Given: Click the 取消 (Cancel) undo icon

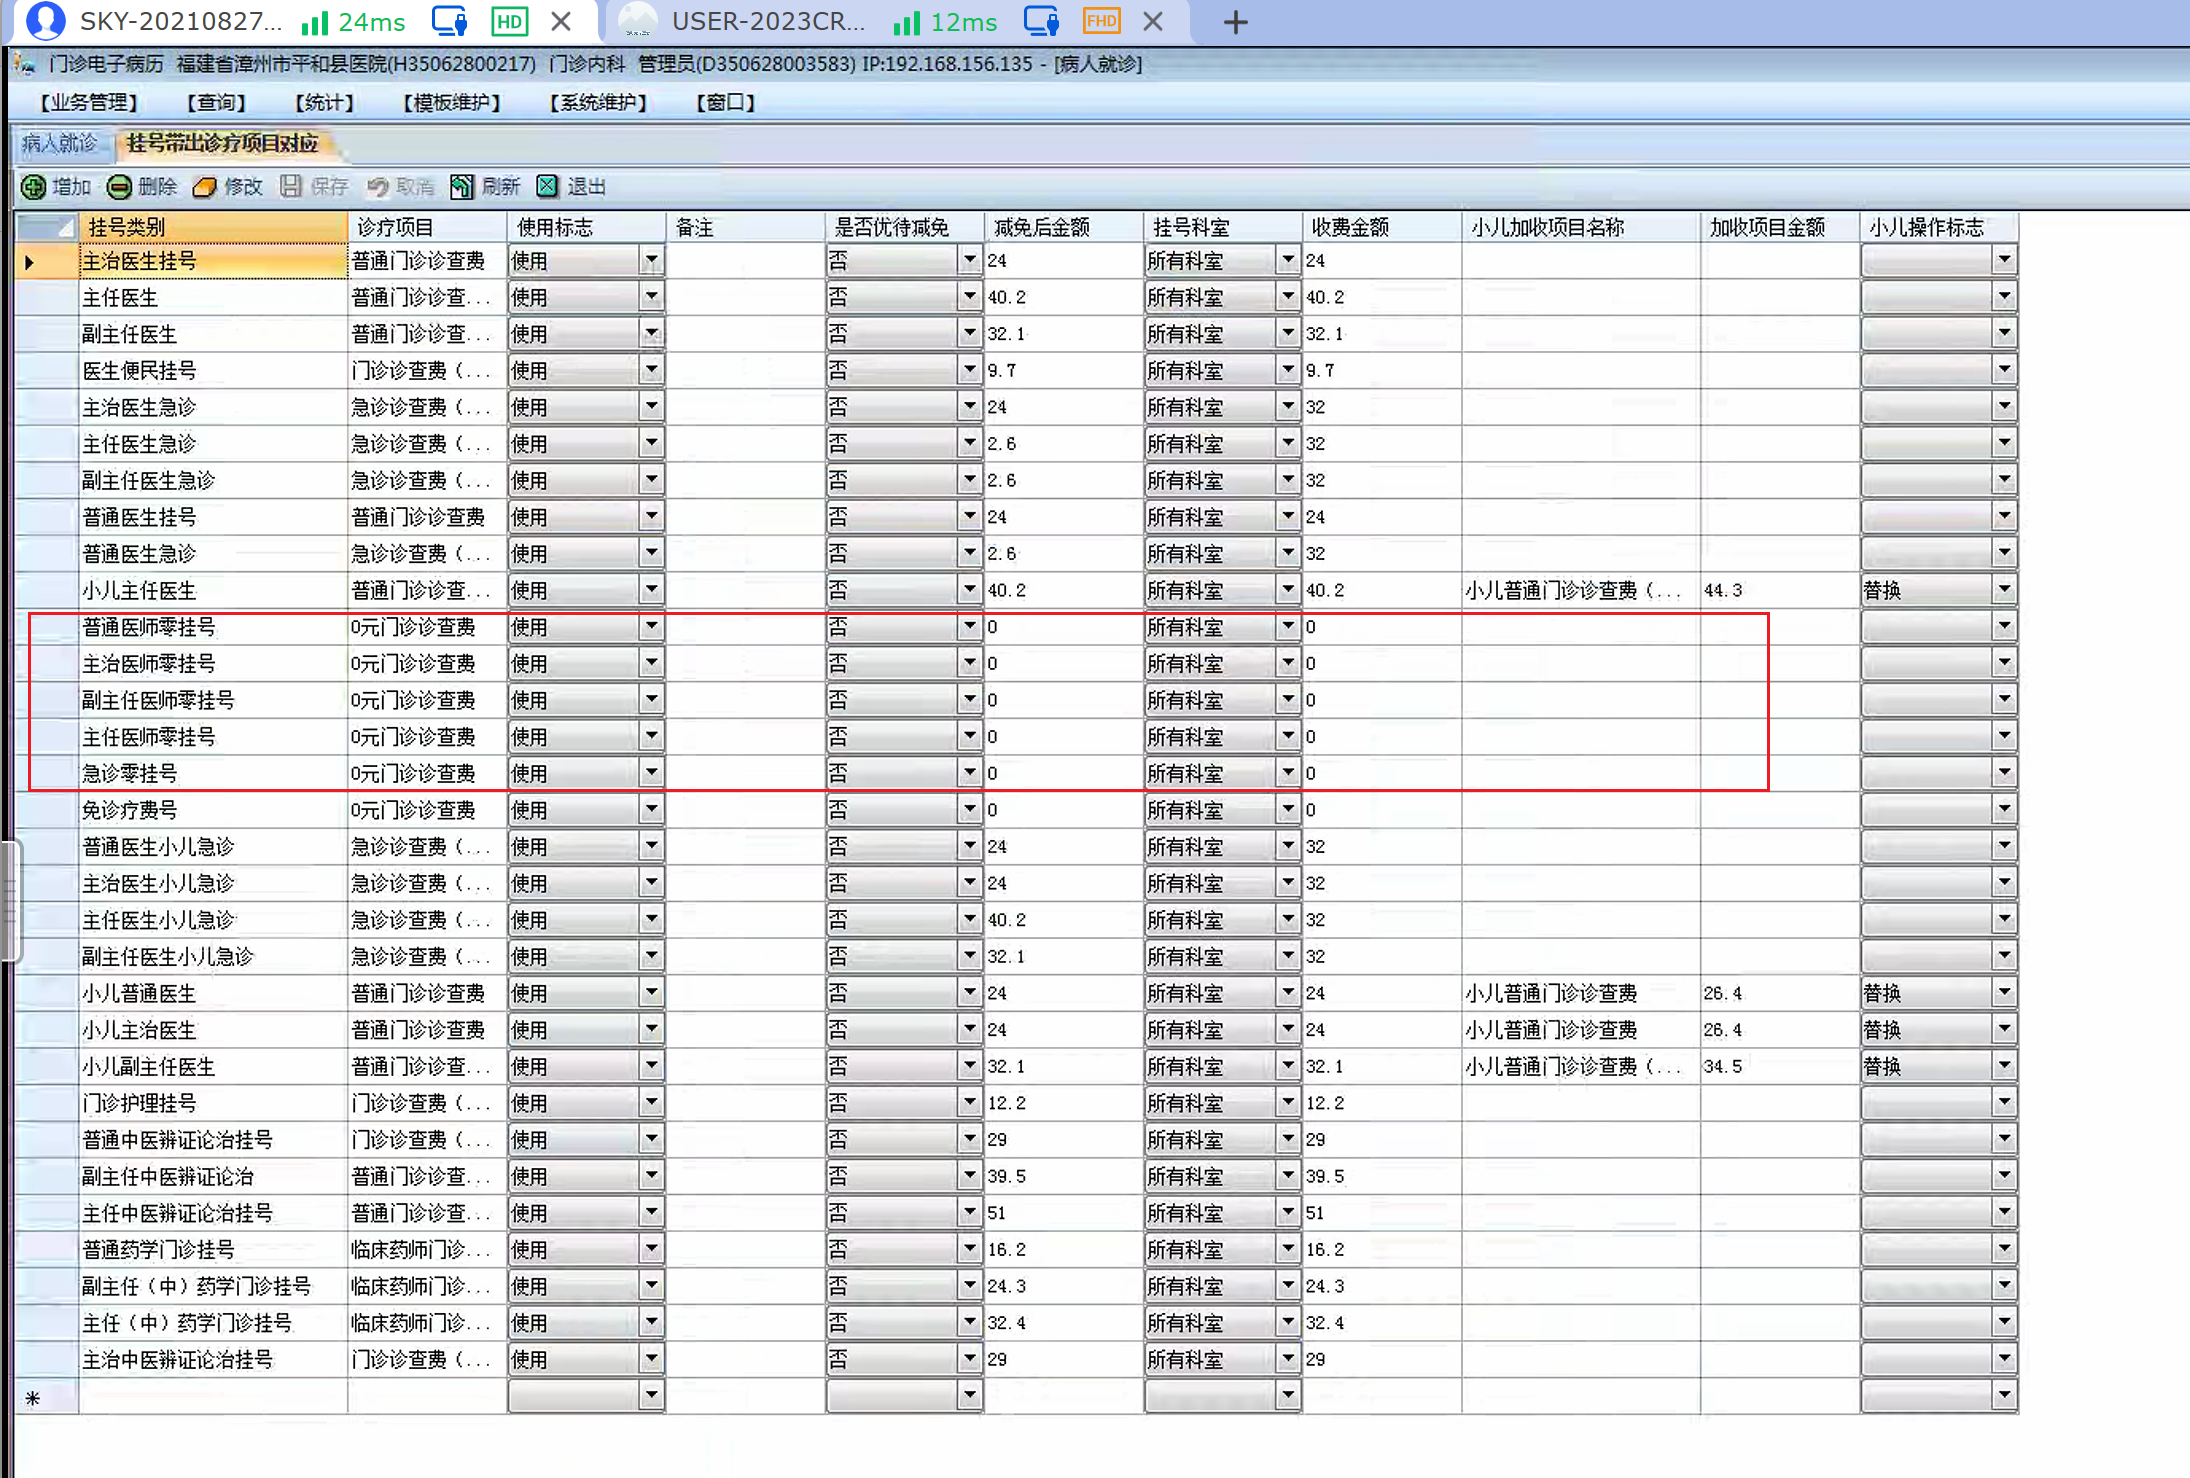Looking at the screenshot, I should [x=378, y=187].
